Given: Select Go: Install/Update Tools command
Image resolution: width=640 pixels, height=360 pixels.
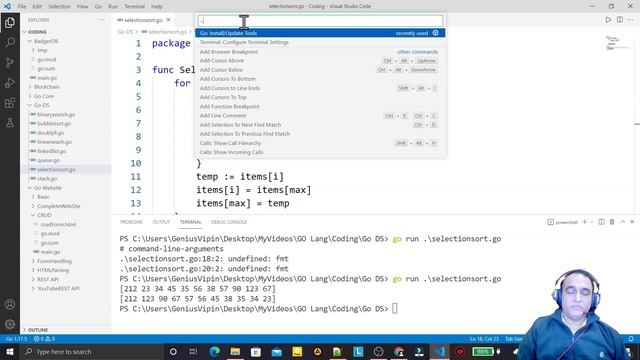Looking at the screenshot, I should (320, 33).
